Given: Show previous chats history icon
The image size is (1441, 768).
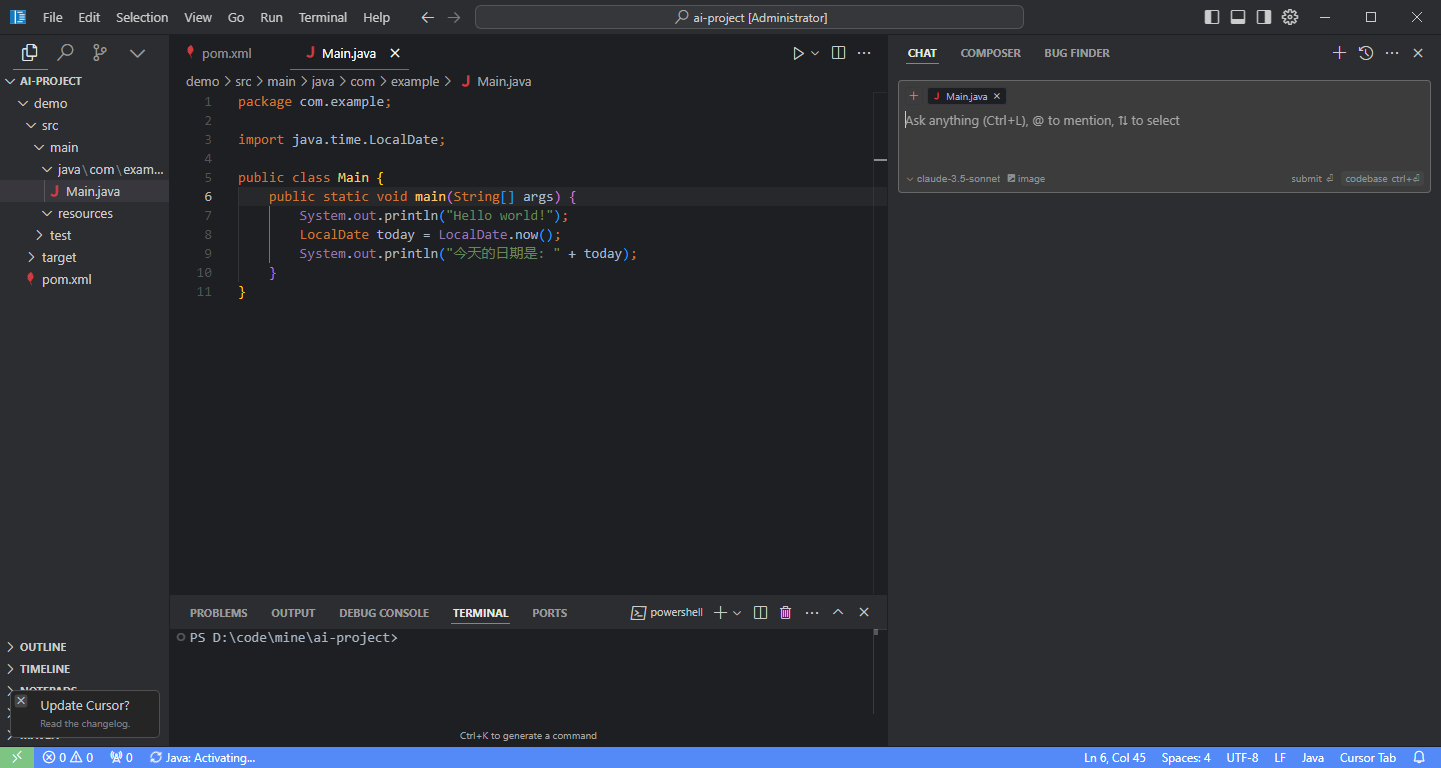Looking at the screenshot, I should pyautogui.click(x=1366, y=53).
